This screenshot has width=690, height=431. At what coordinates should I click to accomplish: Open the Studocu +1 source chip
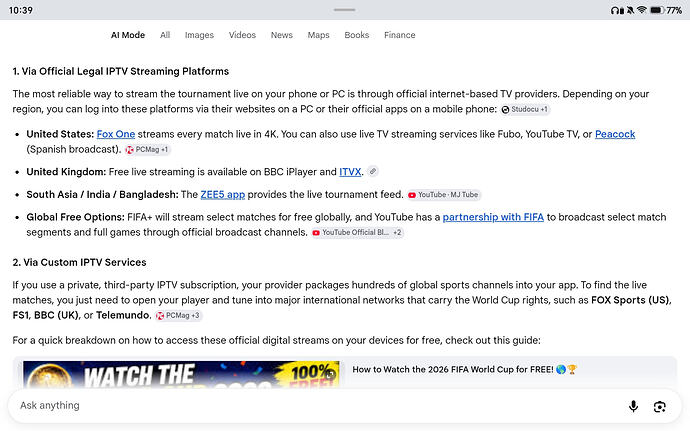tap(525, 109)
